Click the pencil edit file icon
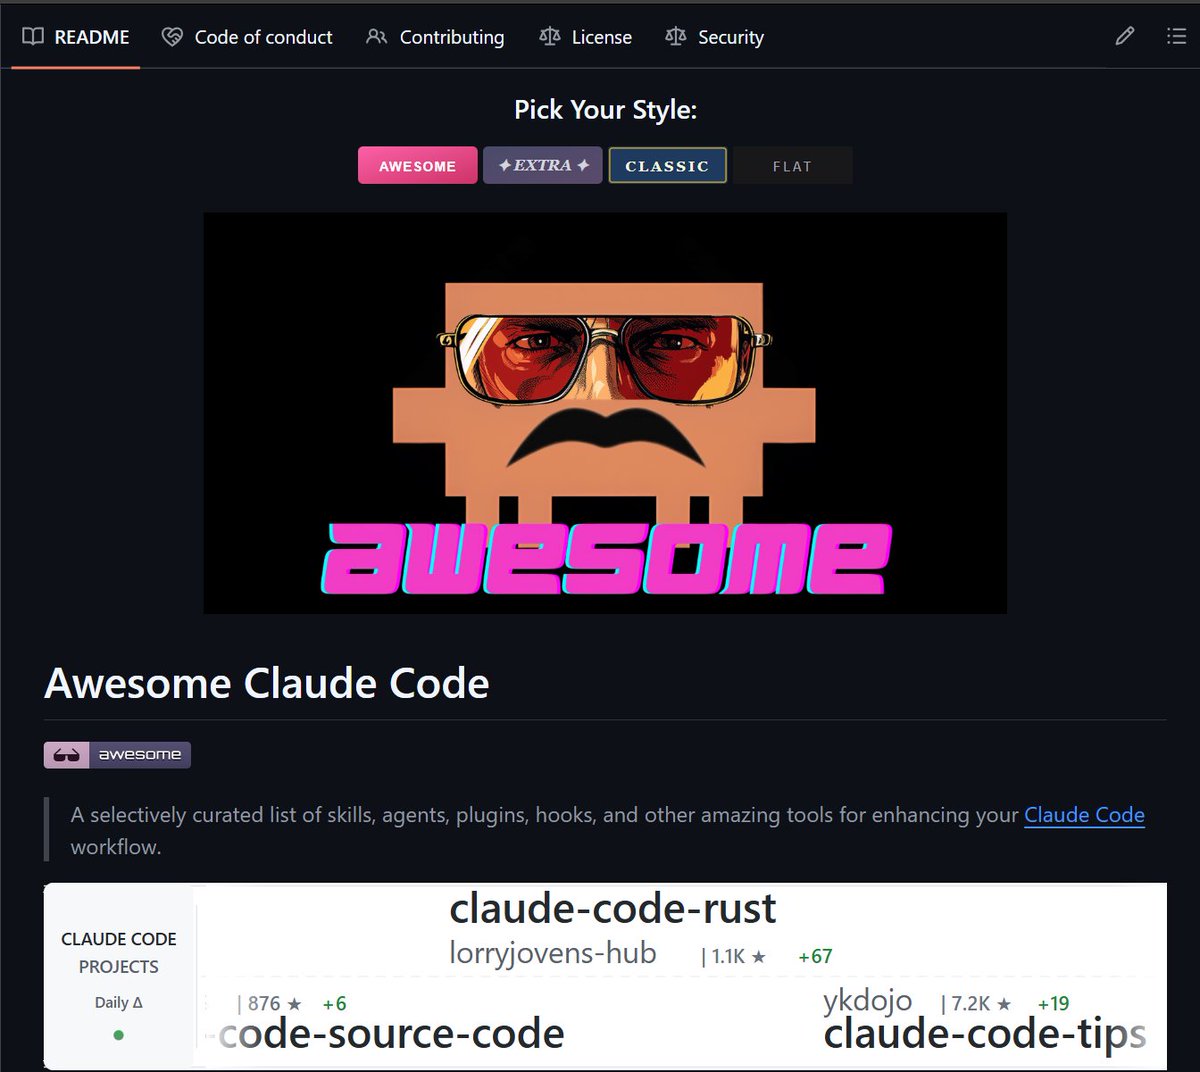This screenshot has height=1072, width=1200. click(1125, 37)
